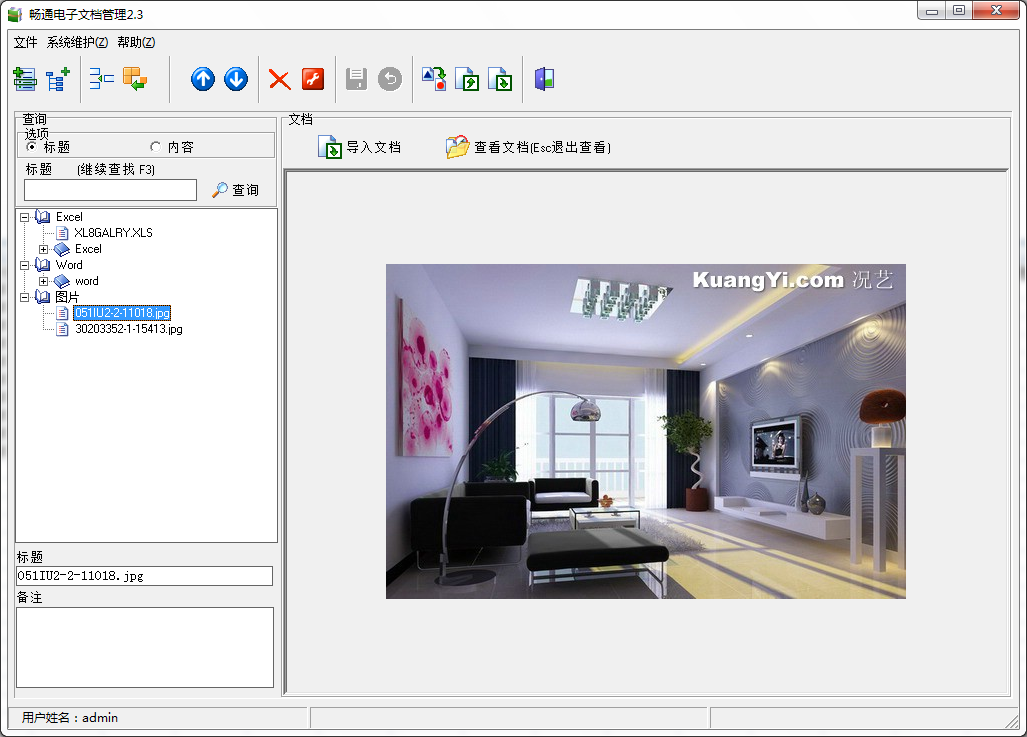Viewport: 1027px width, 737px height.
Task: Click the Excel blue book subfolder icon
Action: [62, 249]
